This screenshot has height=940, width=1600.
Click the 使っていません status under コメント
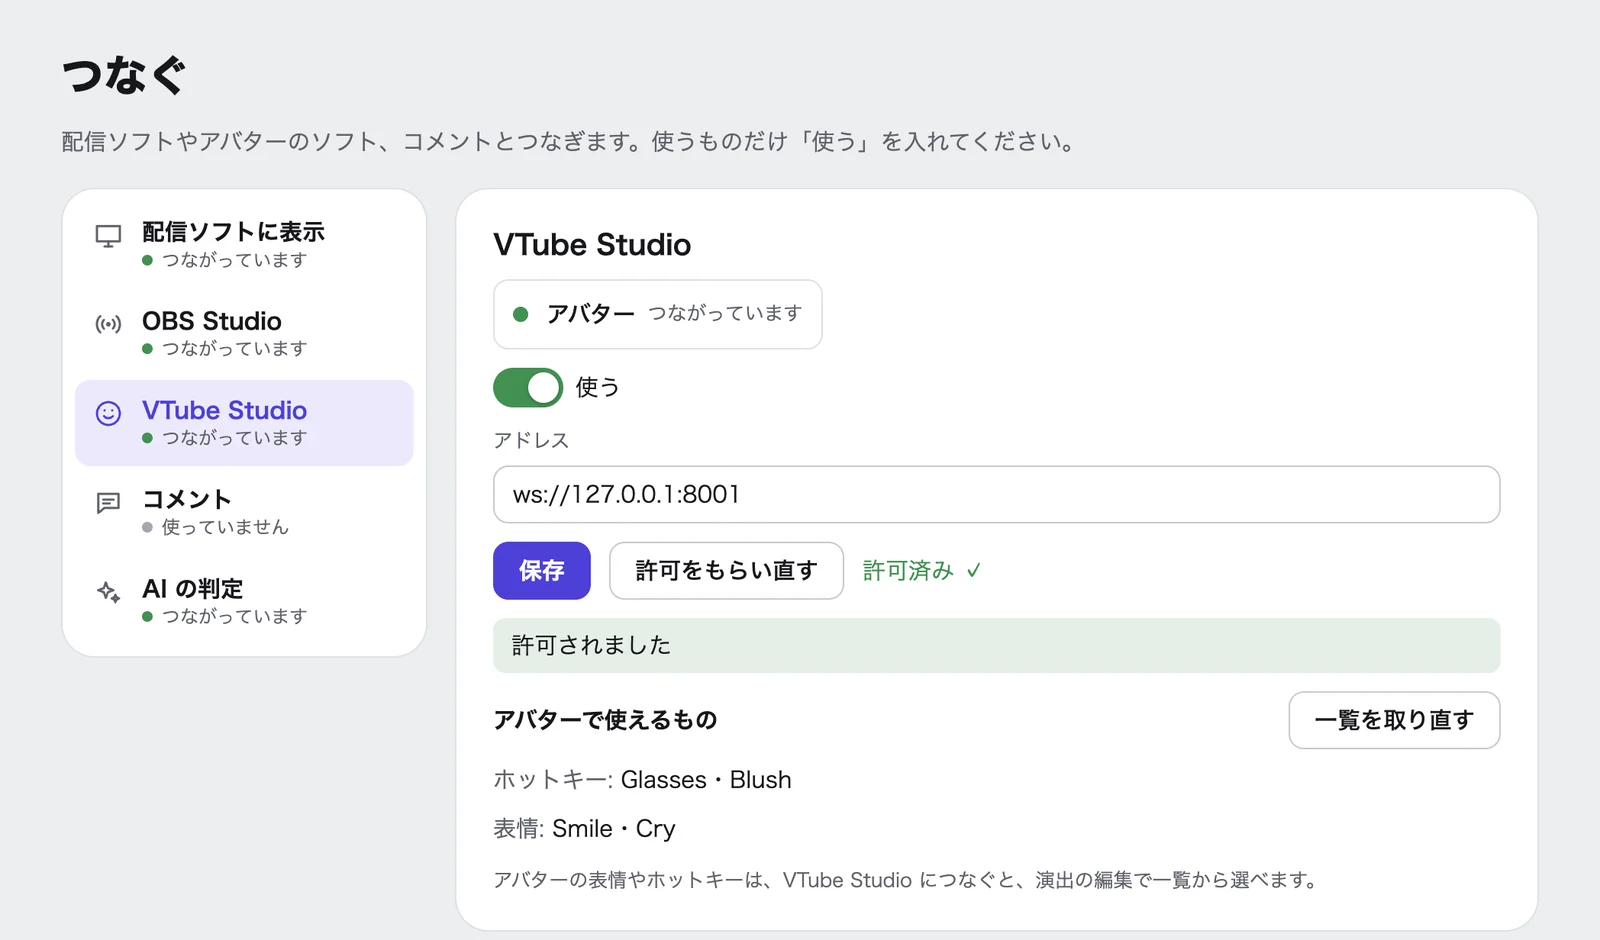(225, 527)
